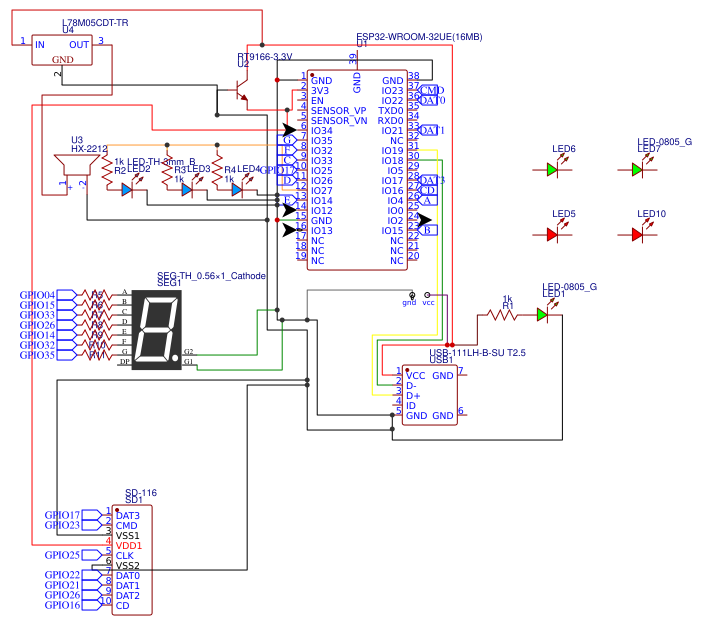The width and height of the screenshot is (702, 625).
Task: Click the green LED1 near resistor R1
Action: point(542,314)
